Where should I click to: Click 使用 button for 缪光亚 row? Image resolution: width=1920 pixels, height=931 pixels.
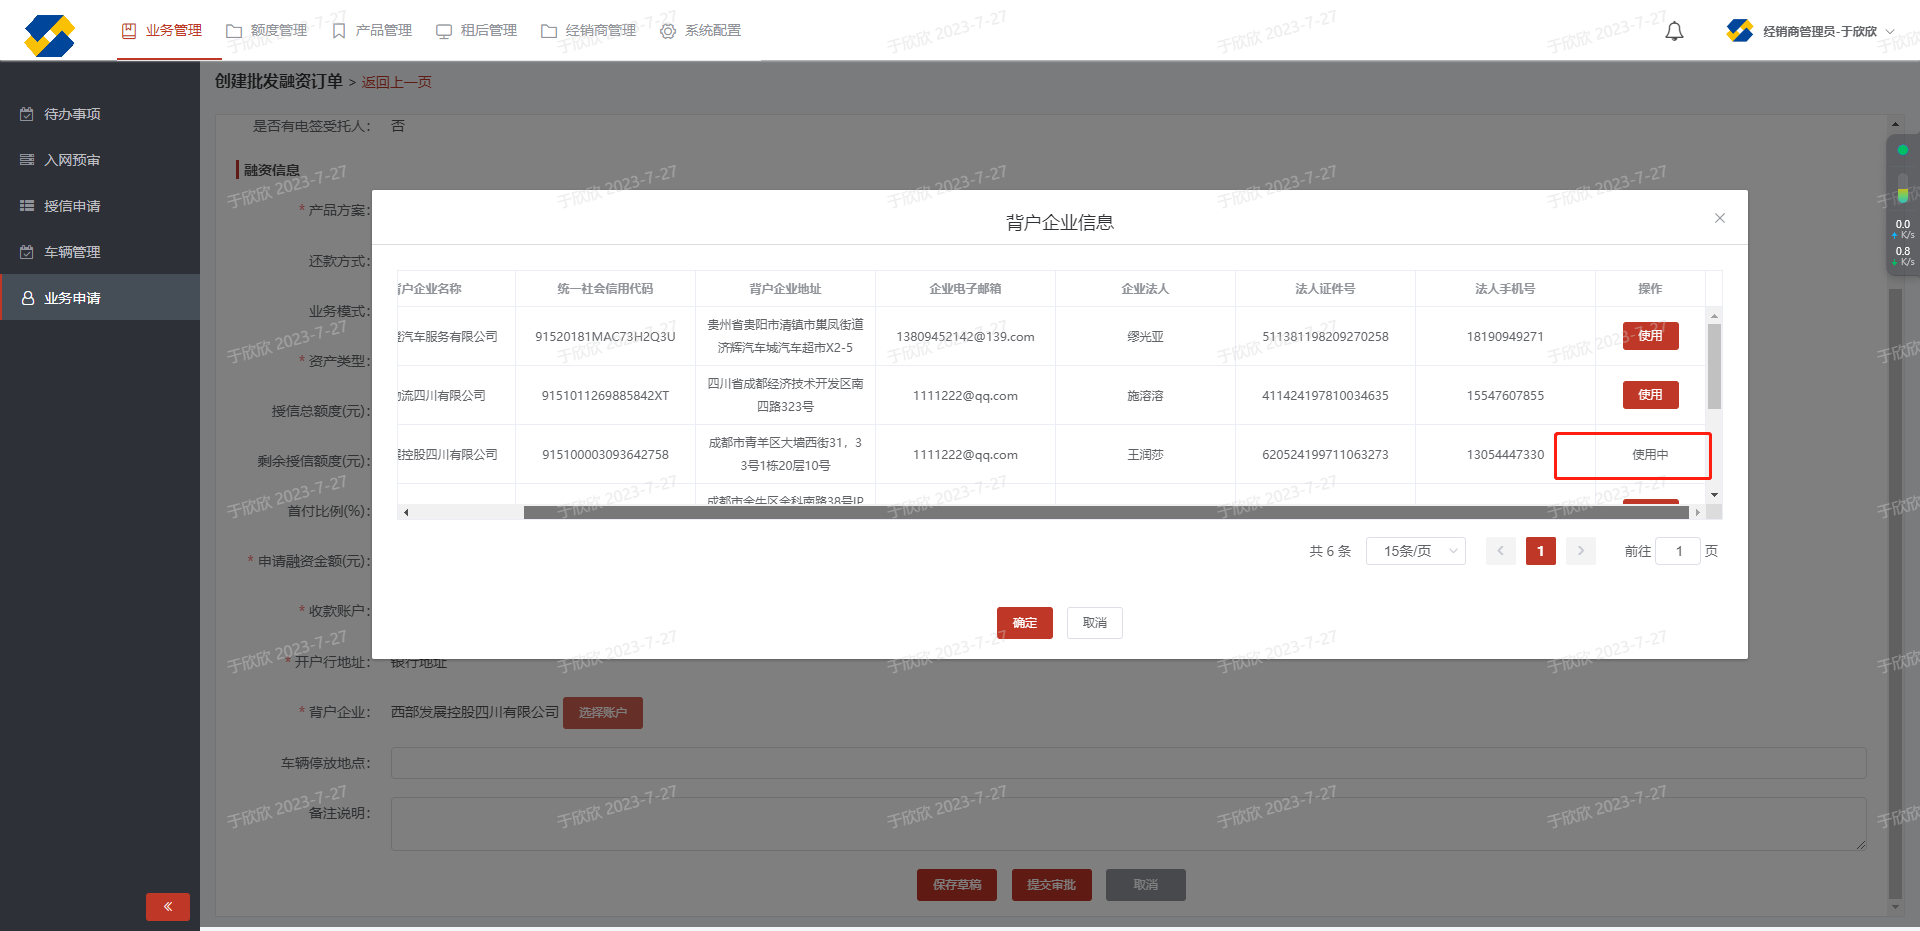click(1650, 336)
